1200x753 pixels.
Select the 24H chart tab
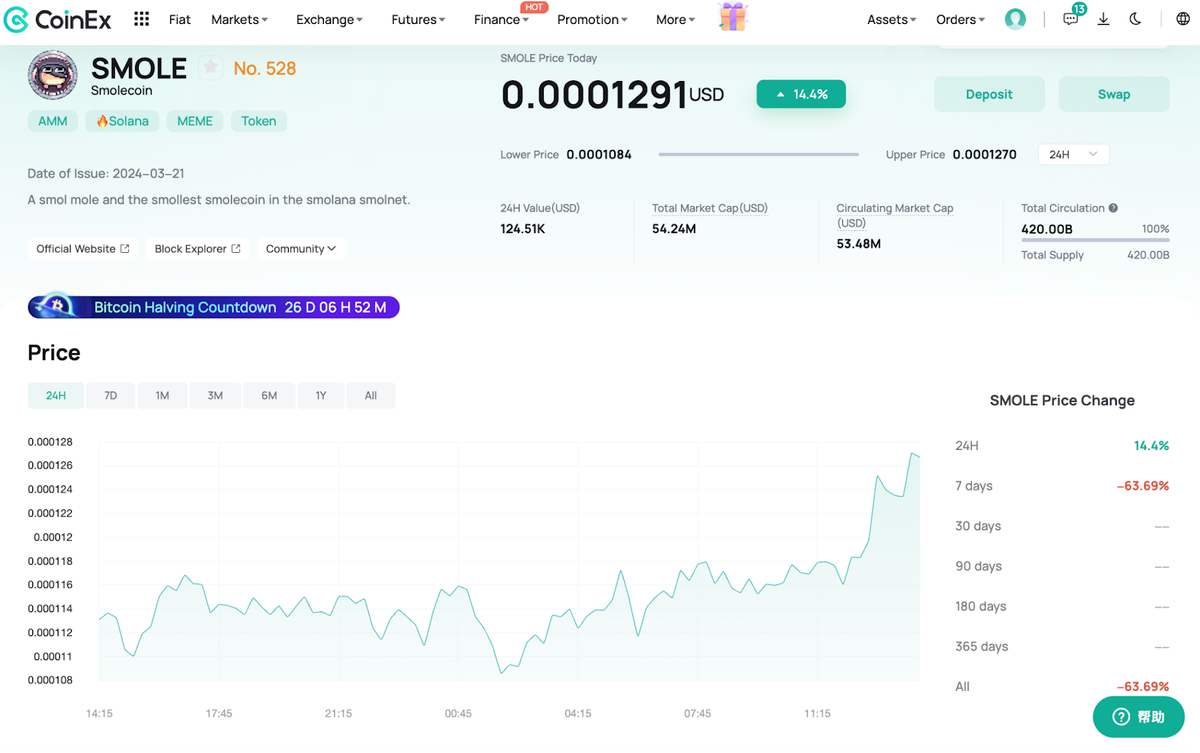click(56, 396)
